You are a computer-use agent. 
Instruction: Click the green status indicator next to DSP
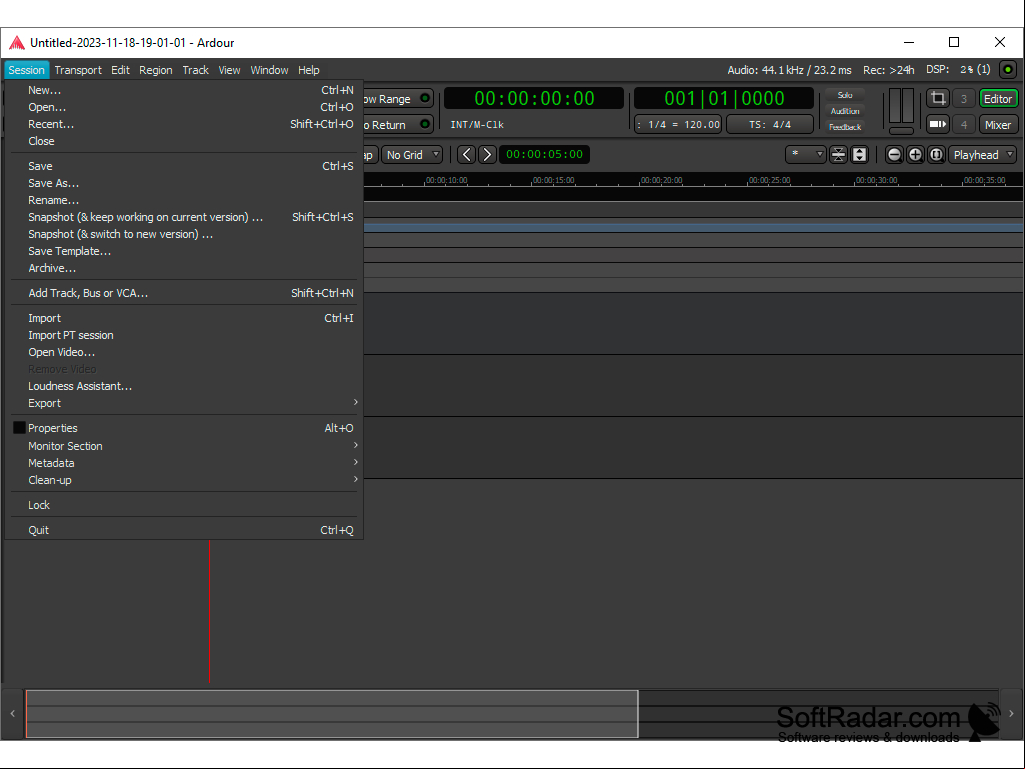click(x=1008, y=69)
